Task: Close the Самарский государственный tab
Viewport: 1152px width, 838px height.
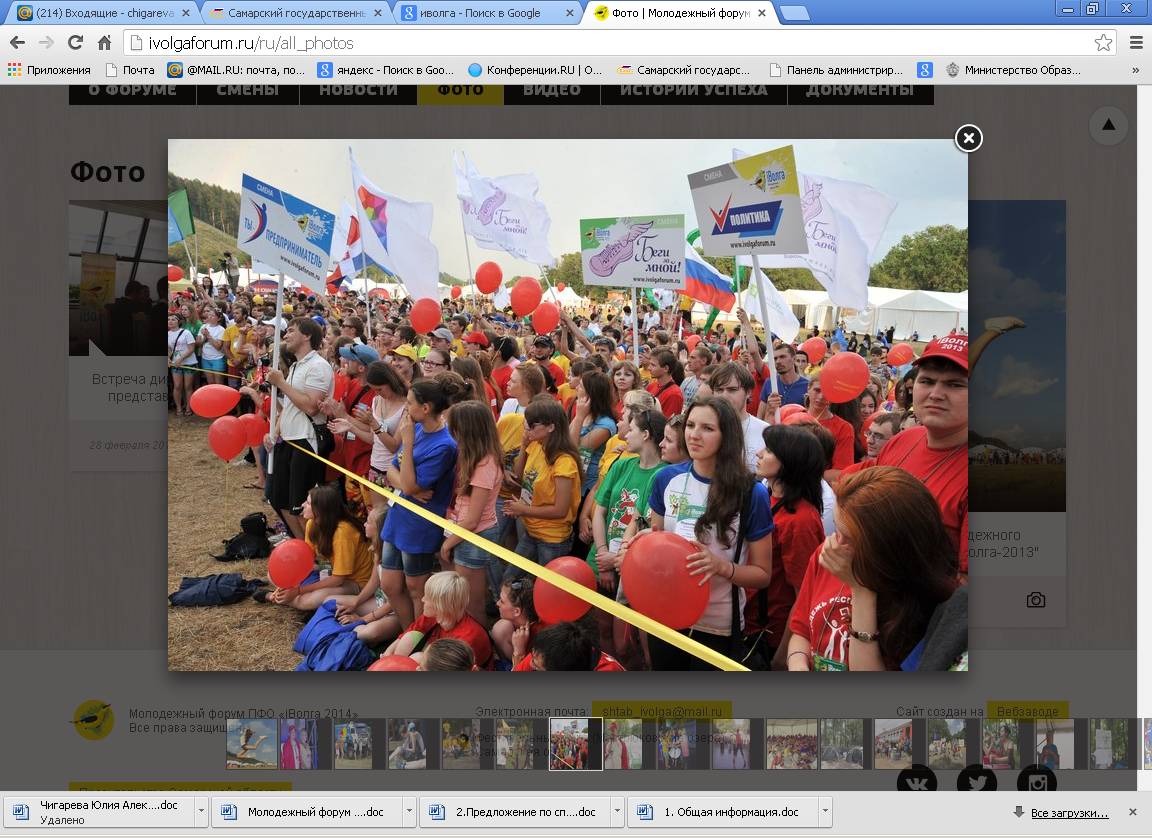Action: pyautogui.click(x=378, y=13)
